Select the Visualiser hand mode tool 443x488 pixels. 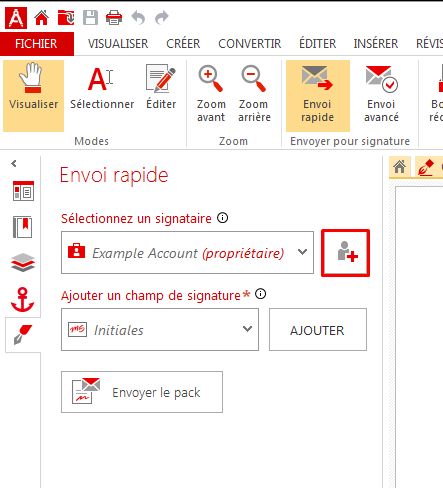(33, 96)
